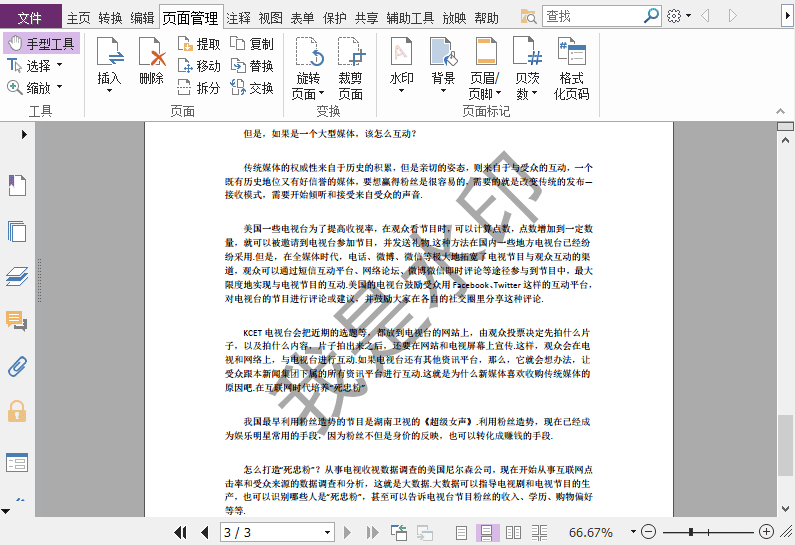Viewport: 795px width, 545px height.
Task: Expand the Insert dropdown arrow
Action: click(110, 91)
